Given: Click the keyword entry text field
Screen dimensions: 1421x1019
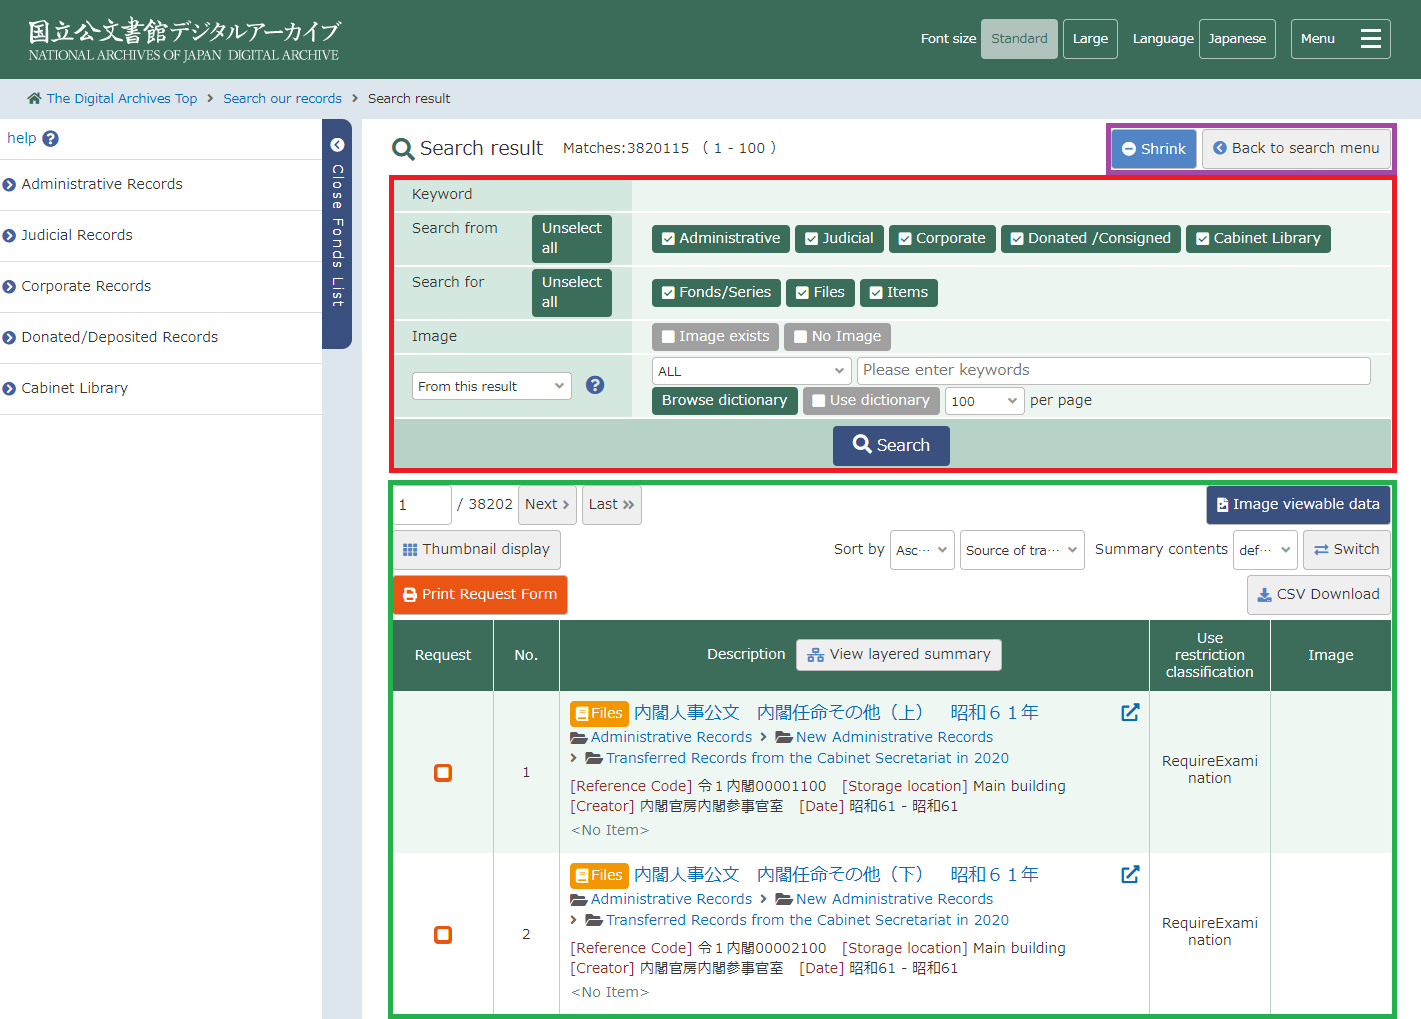Looking at the screenshot, I should coord(1113,371).
